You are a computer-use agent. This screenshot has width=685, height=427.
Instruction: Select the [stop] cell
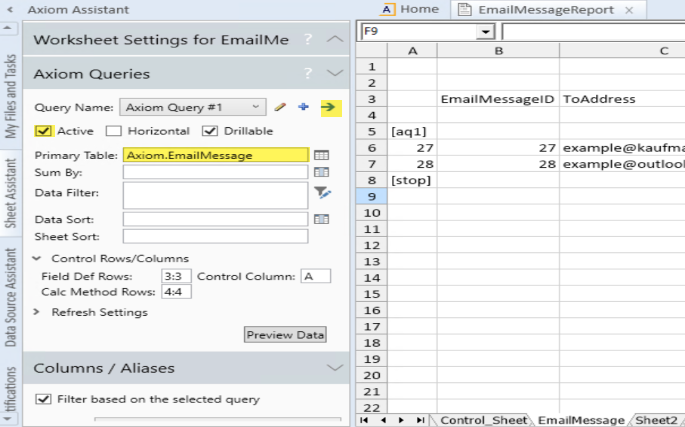pyautogui.click(x=412, y=180)
